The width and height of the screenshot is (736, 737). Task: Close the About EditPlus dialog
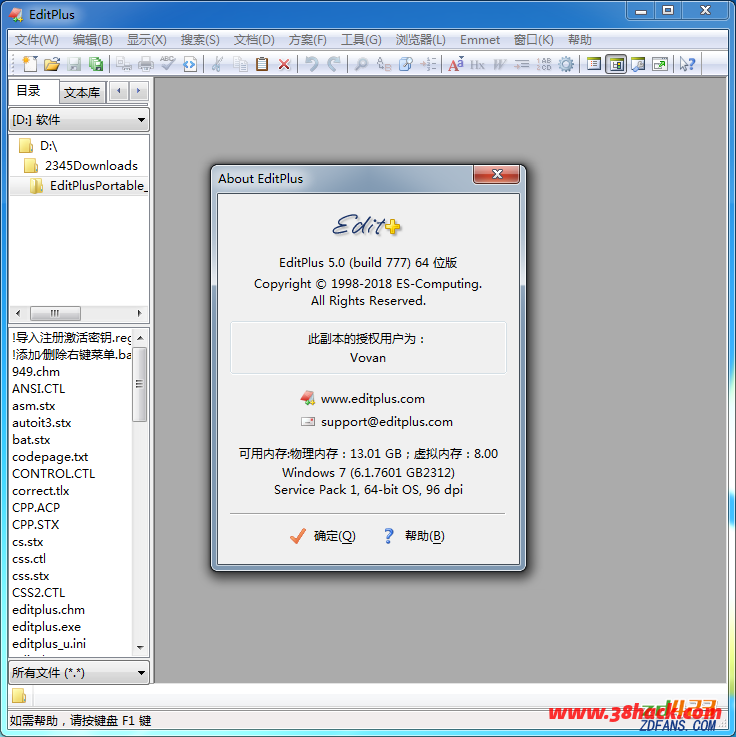coord(496,174)
